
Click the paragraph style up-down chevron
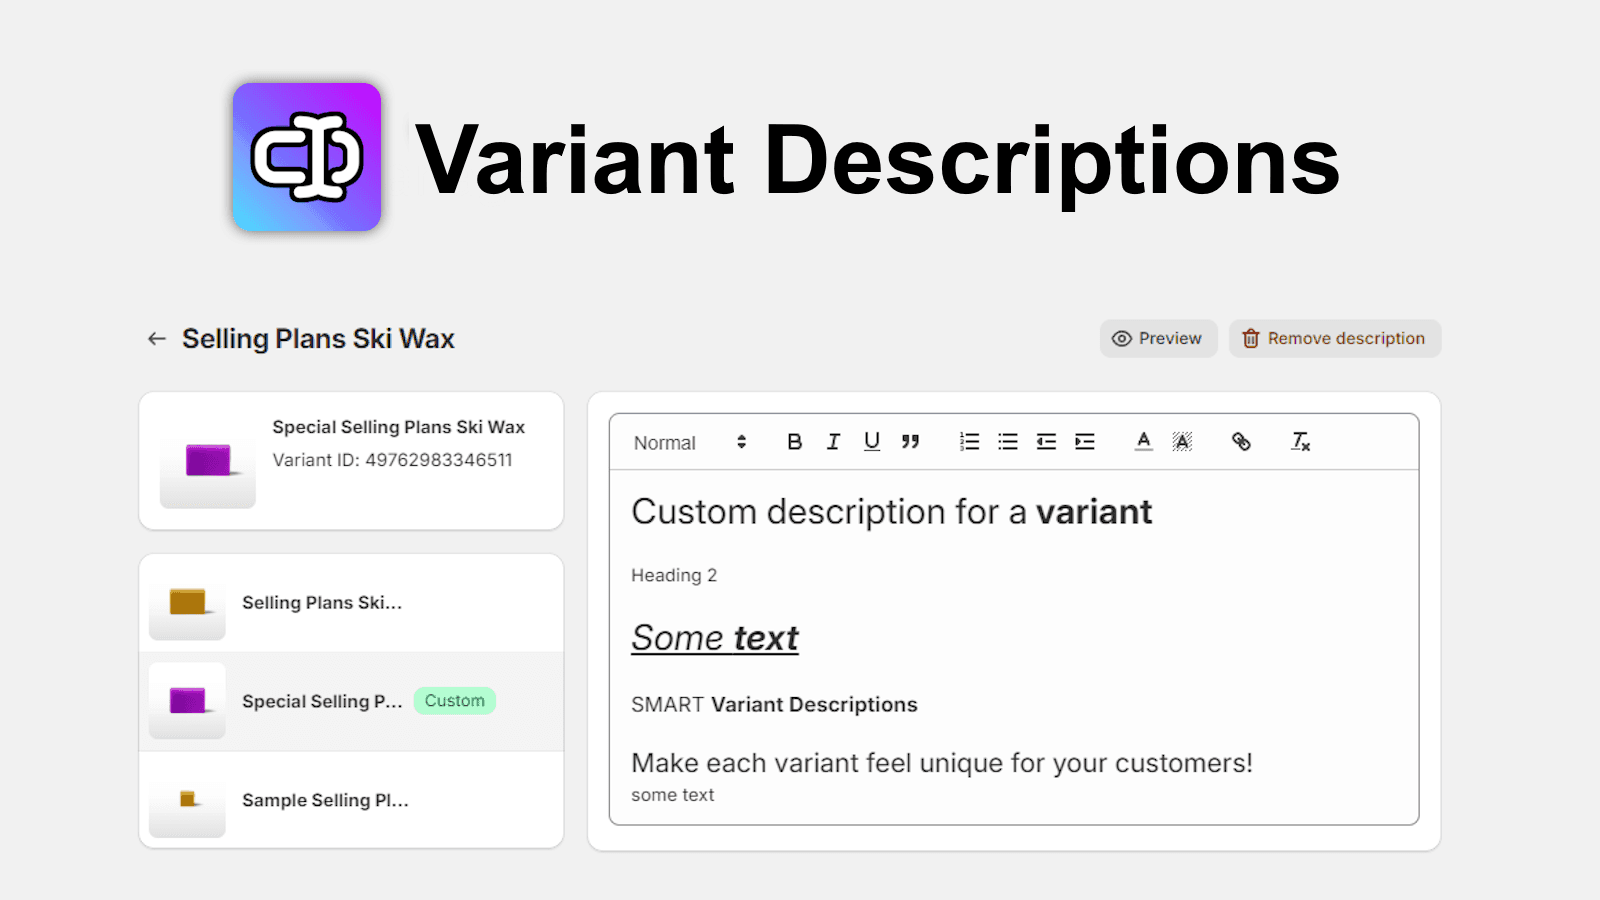741,441
